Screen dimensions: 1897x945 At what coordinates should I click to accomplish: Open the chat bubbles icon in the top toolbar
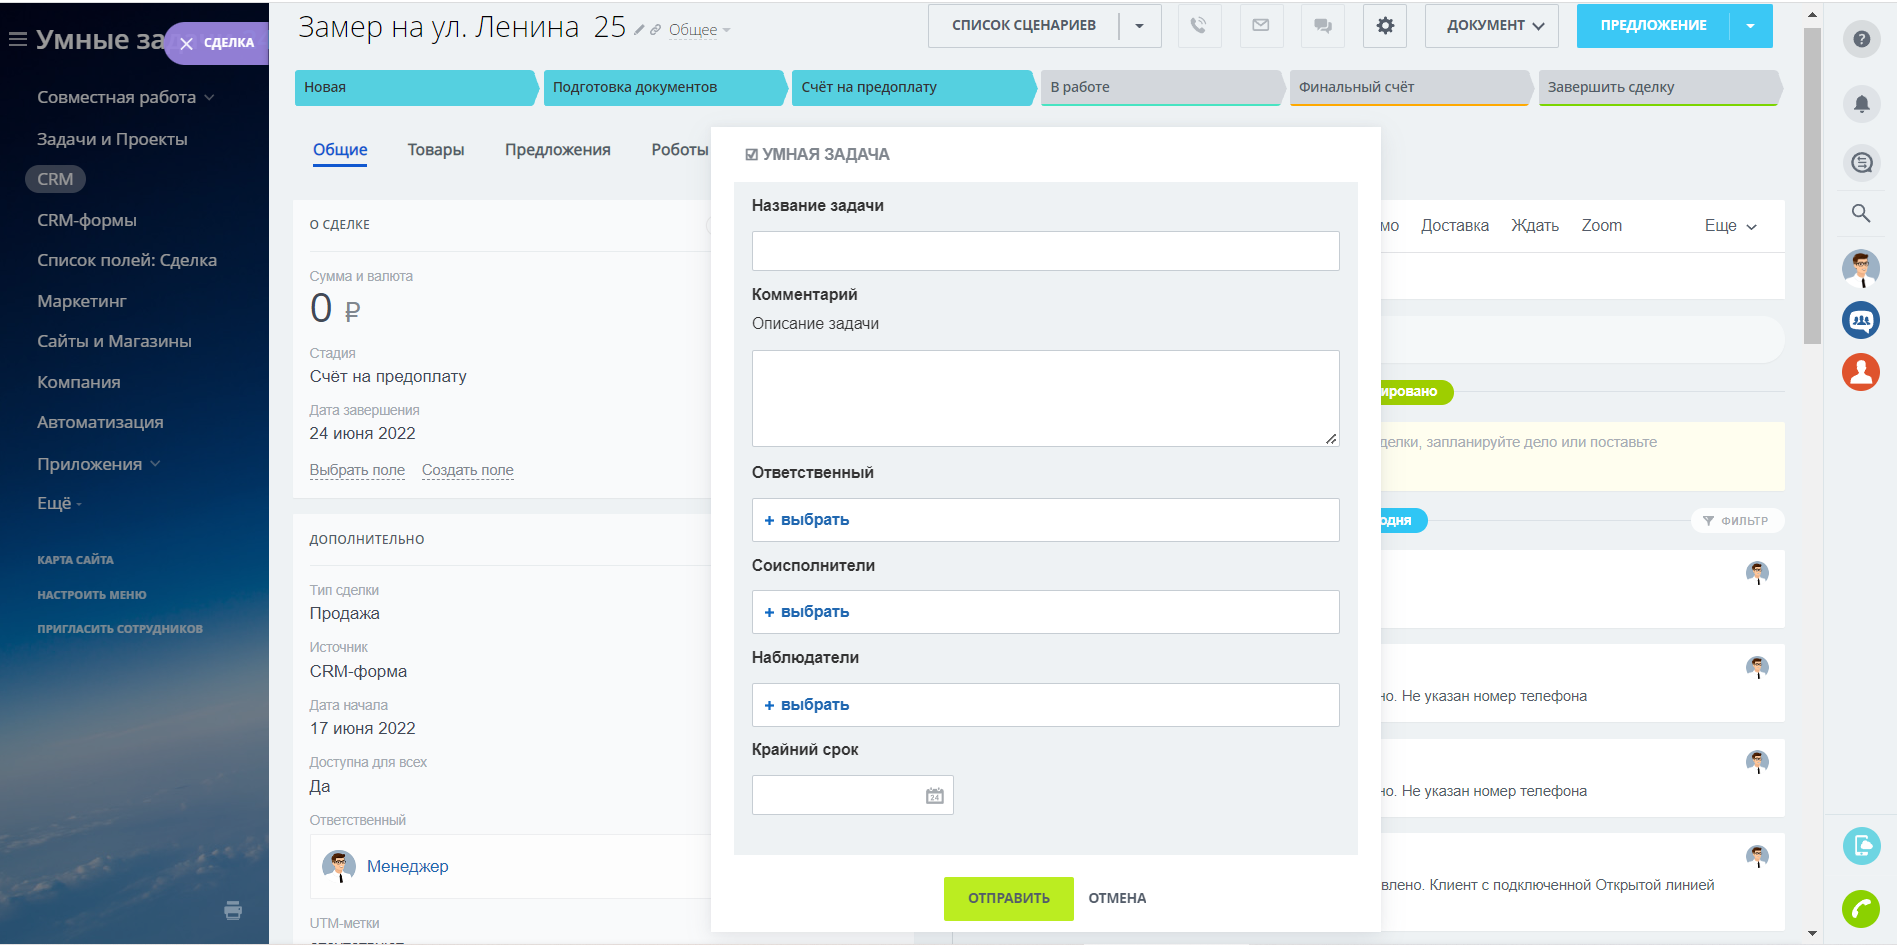coord(1323,26)
